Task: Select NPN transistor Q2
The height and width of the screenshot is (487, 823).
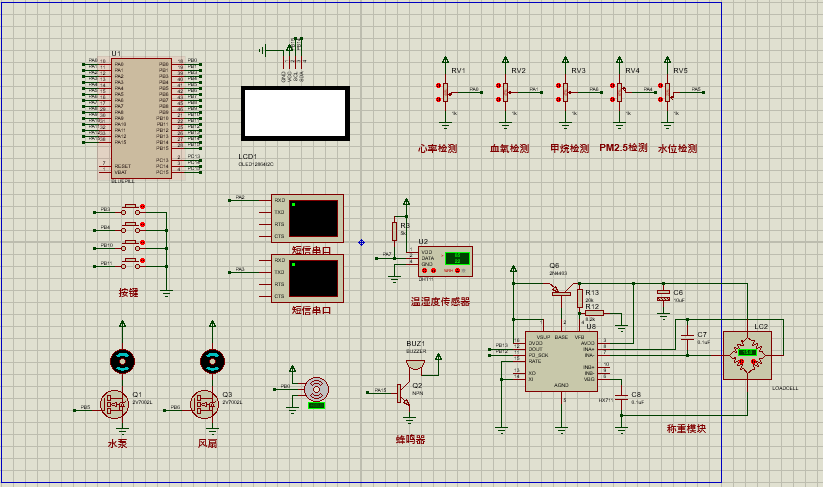Action: point(403,393)
